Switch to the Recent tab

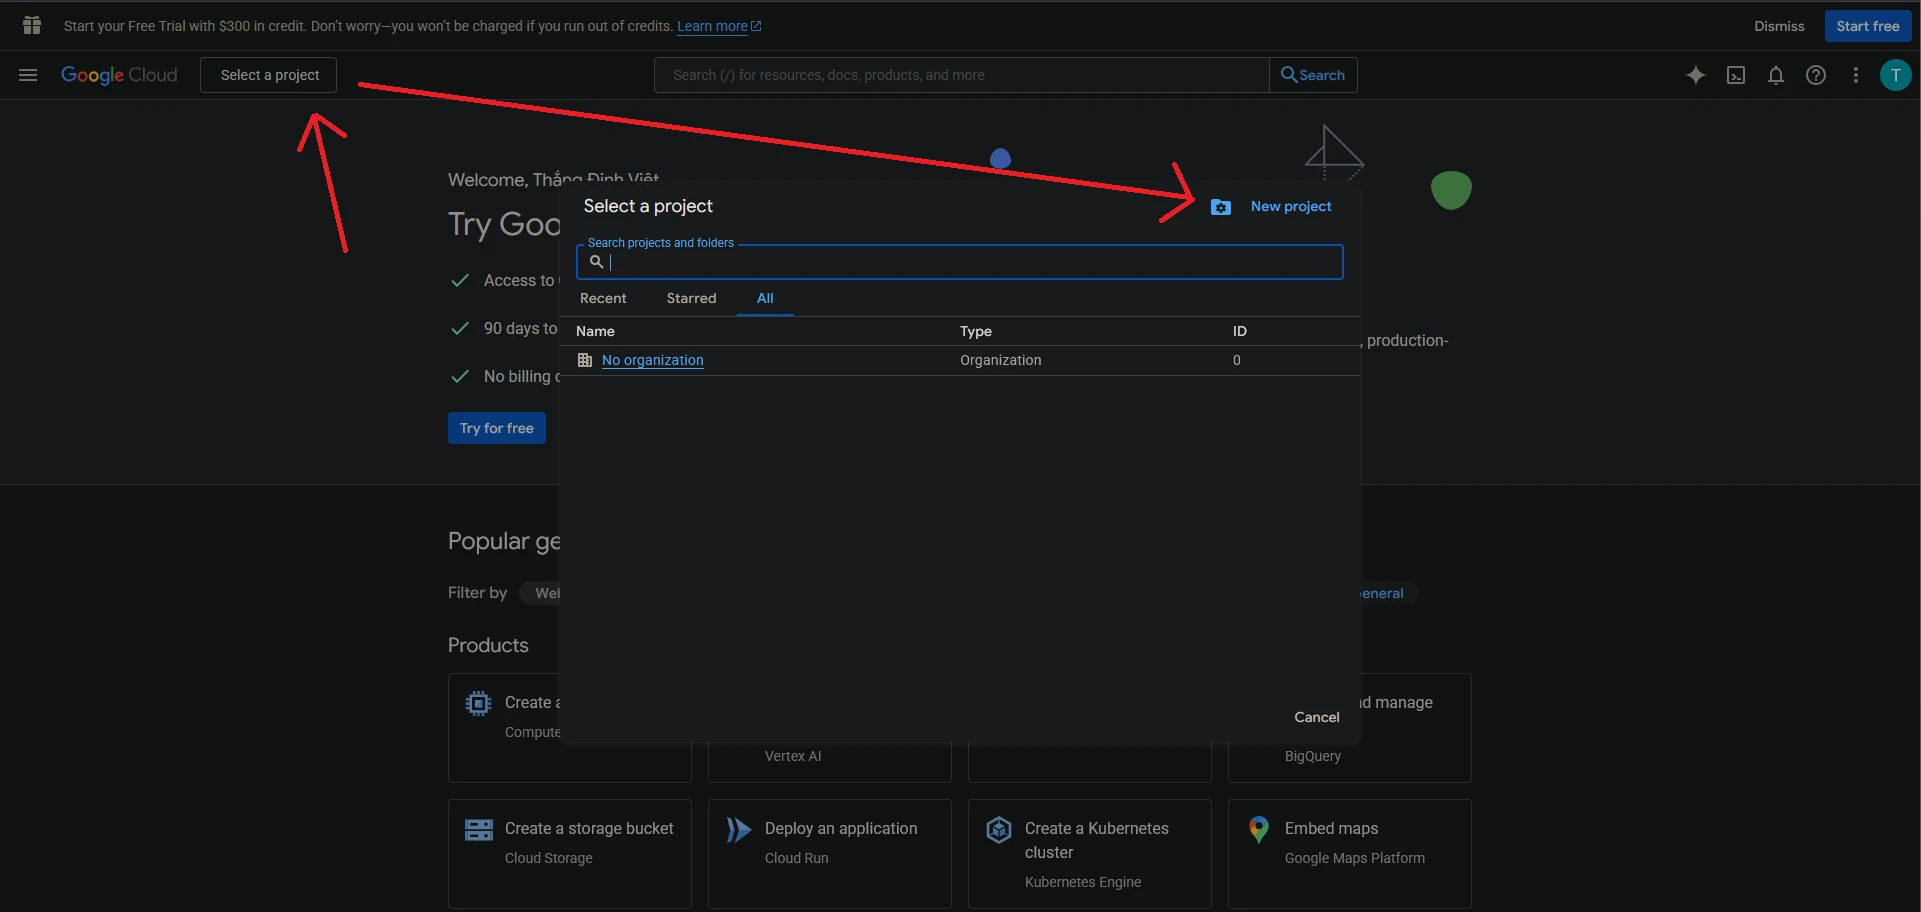[x=603, y=298]
